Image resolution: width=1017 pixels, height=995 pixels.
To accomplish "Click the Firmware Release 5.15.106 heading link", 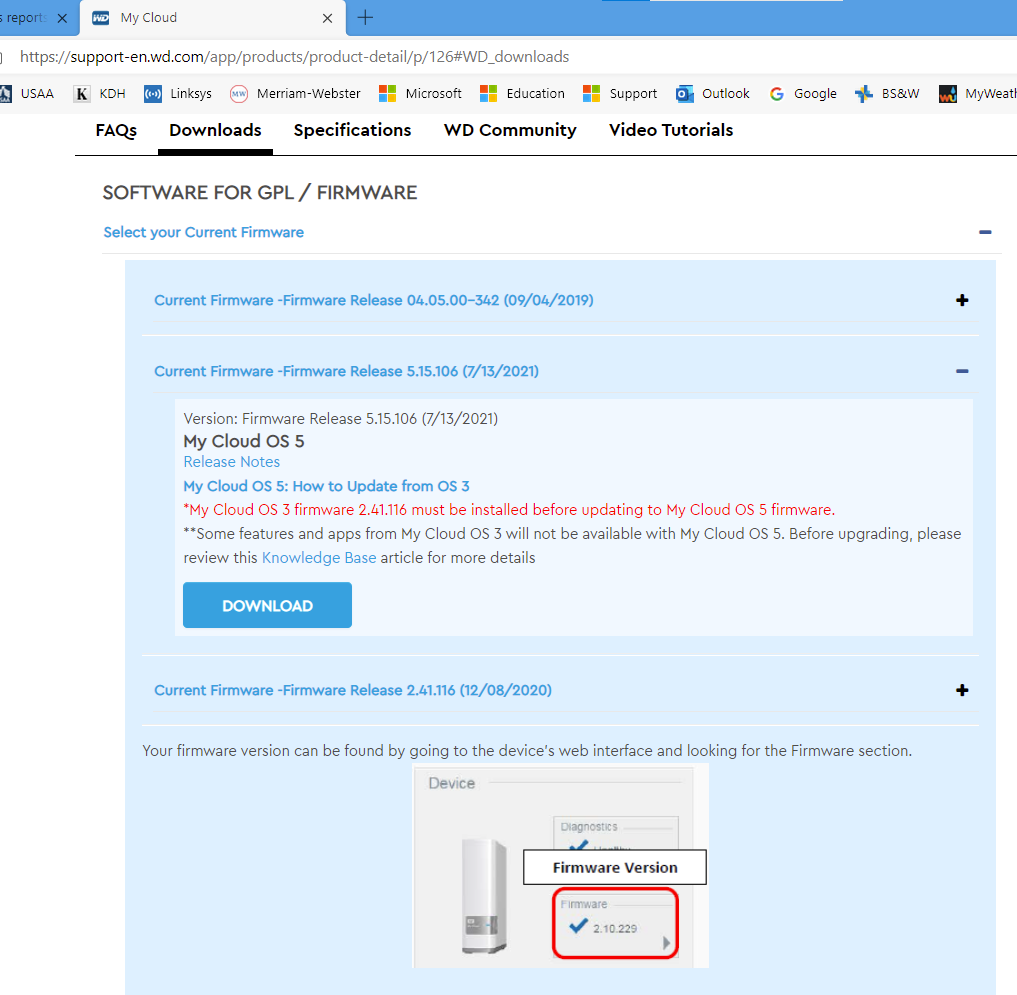I will coord(346,371).
